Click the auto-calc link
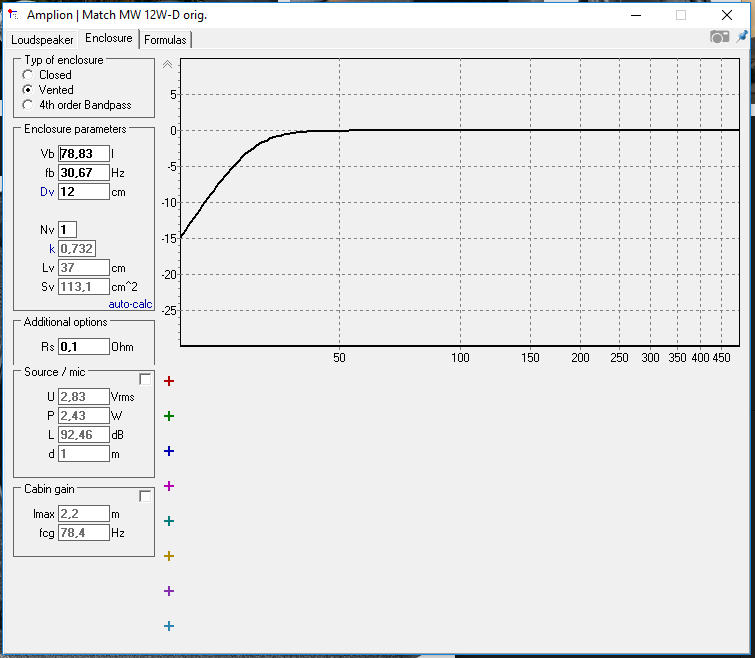The width and height of the screenshot is (755, 658). [130, 304]
